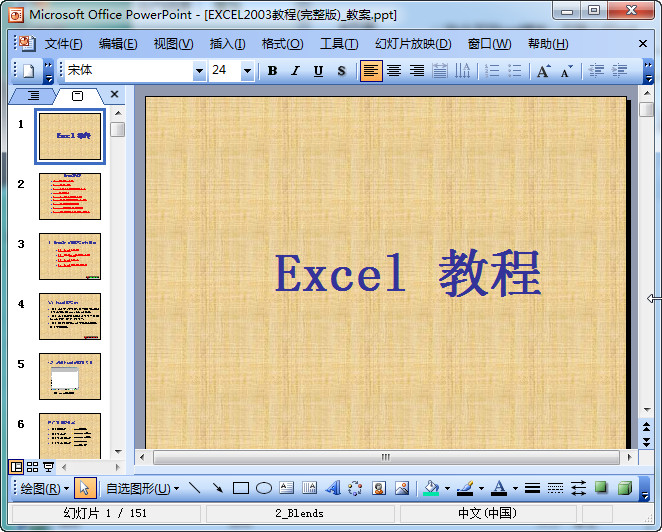Expand standard toolbar options next to New
Screen dimensions: 662x532
coord(49,71)
